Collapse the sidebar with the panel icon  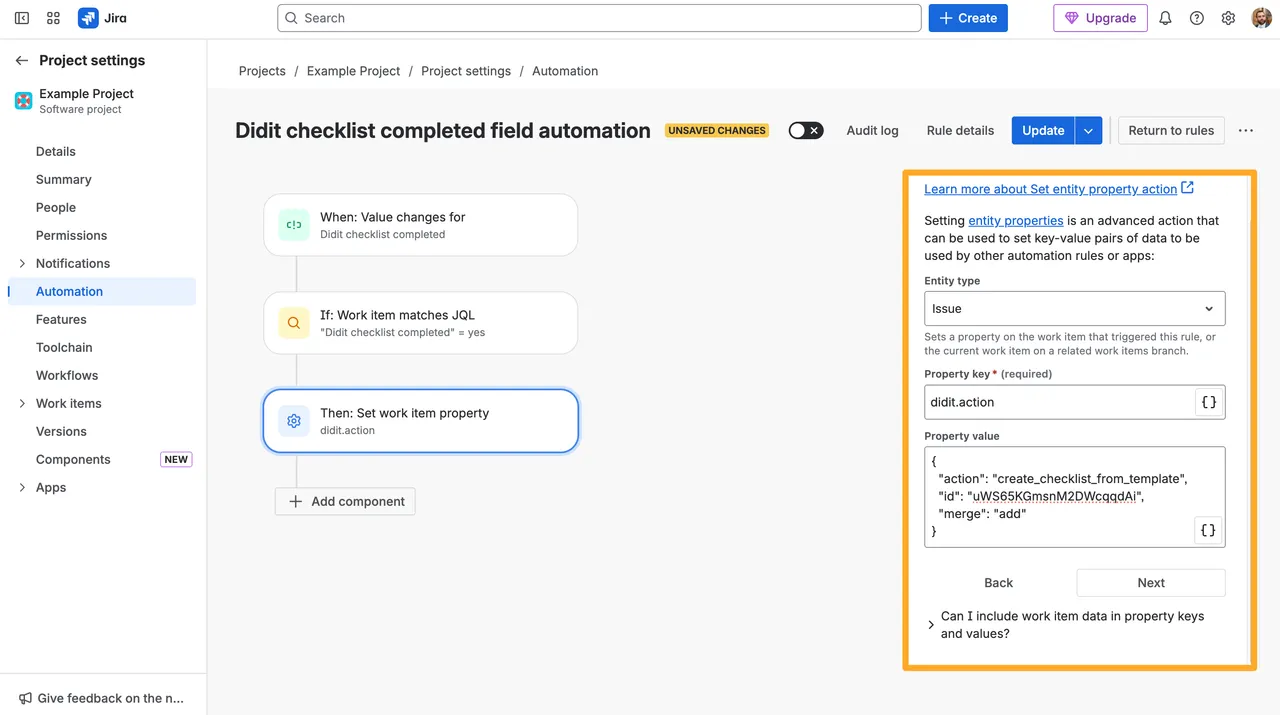(22, 18)
